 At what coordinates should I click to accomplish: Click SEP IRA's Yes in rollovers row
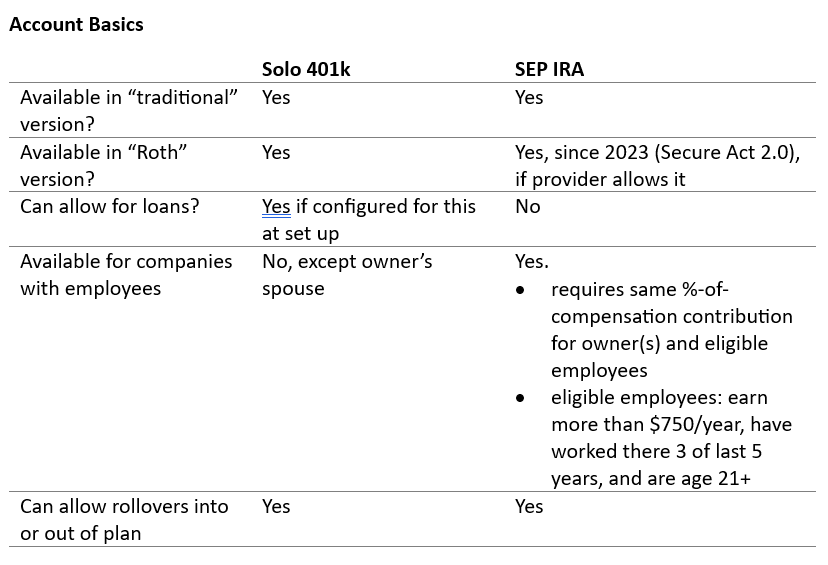[x=529, y=506]
